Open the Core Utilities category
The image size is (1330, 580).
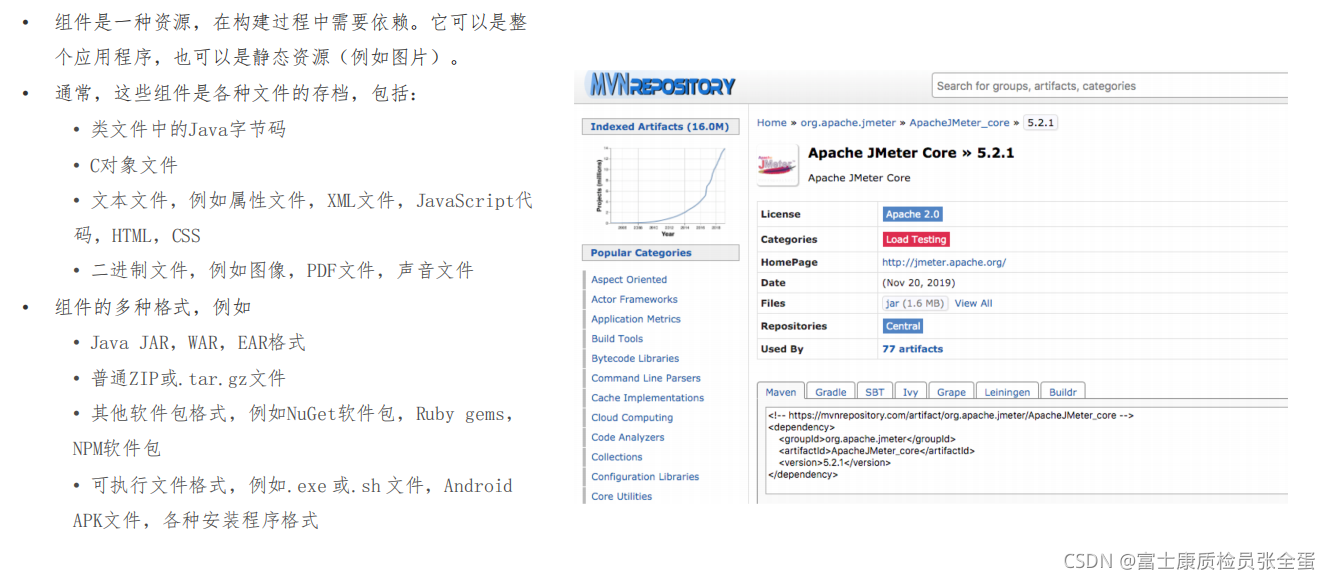[621, 496]
